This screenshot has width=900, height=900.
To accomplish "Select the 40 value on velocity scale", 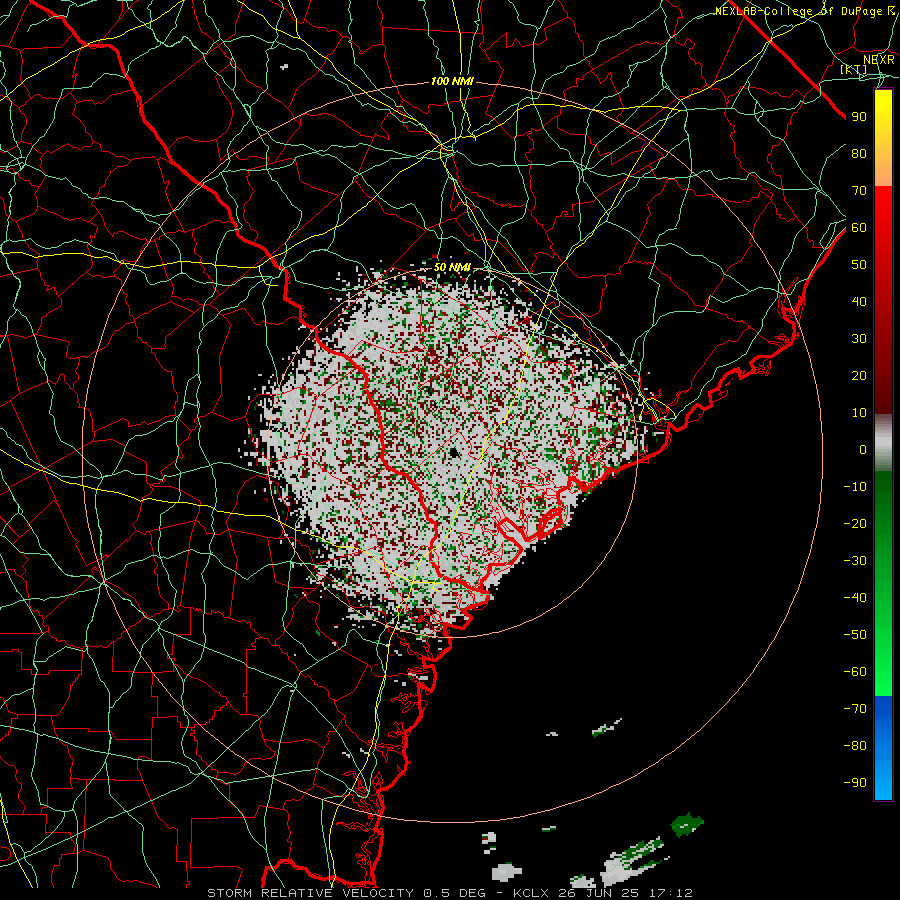I will tap(859, 301).
